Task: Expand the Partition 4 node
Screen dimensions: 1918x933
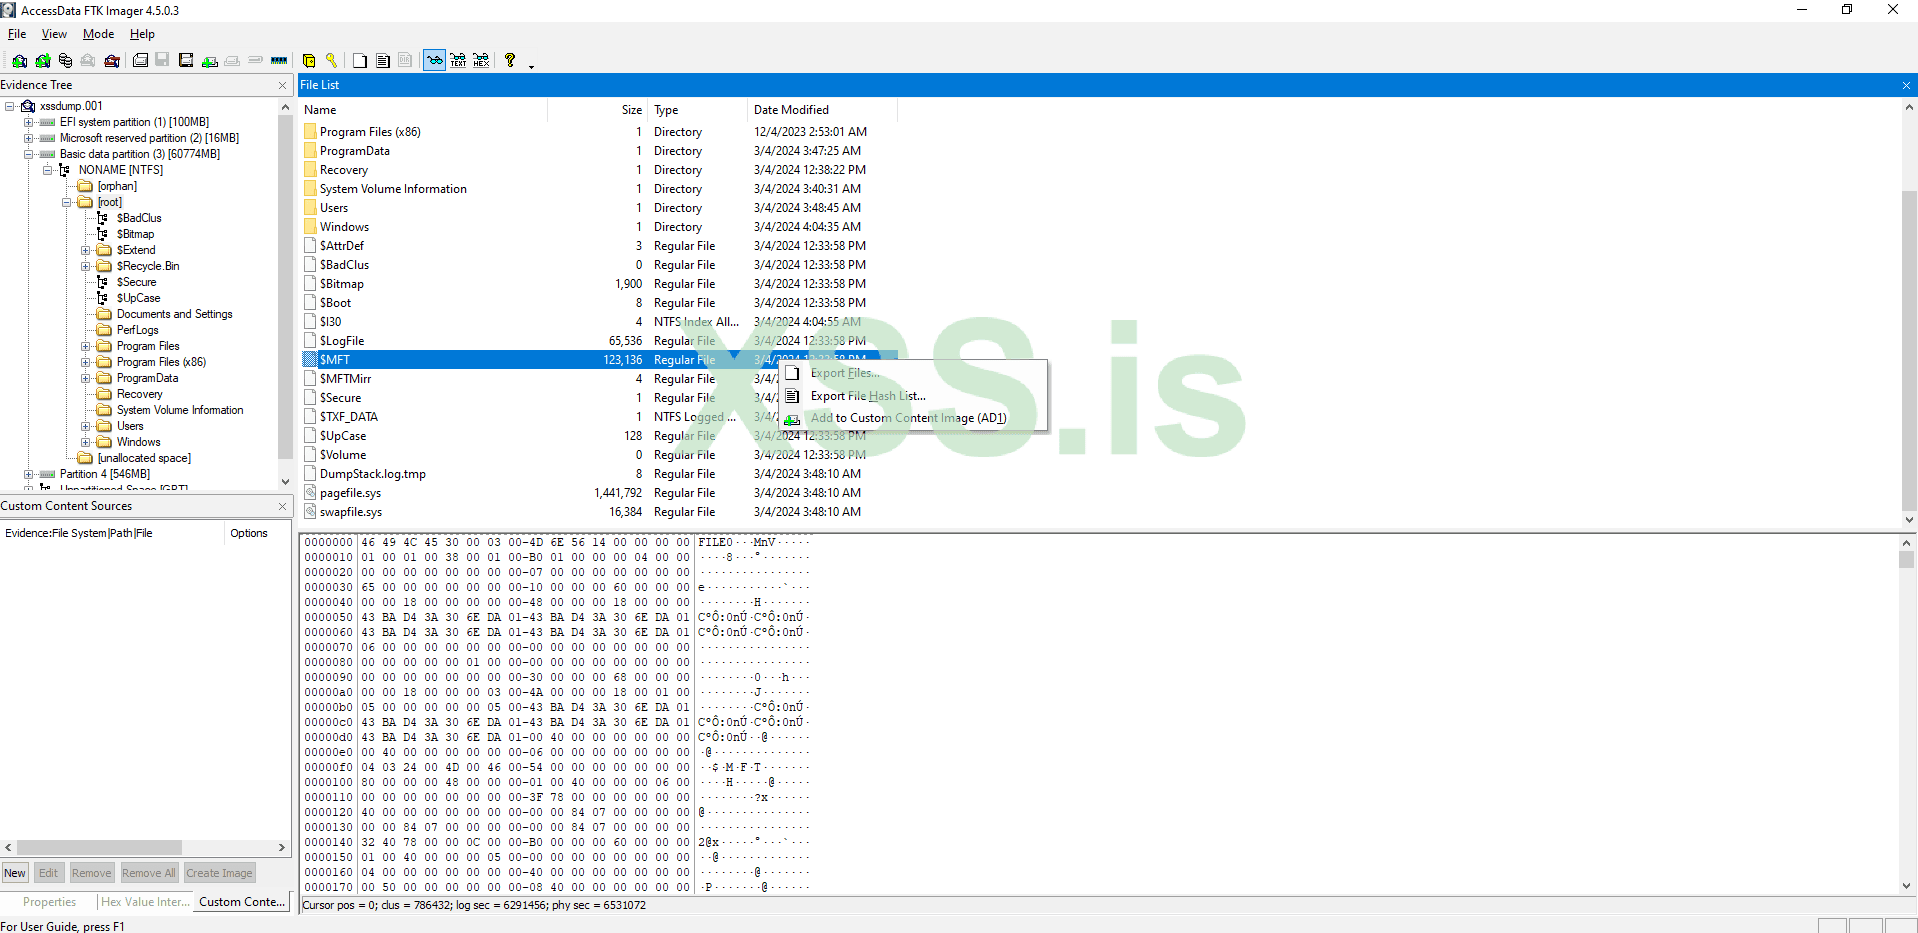Action: pyautogui.click(x=29, y=474)
